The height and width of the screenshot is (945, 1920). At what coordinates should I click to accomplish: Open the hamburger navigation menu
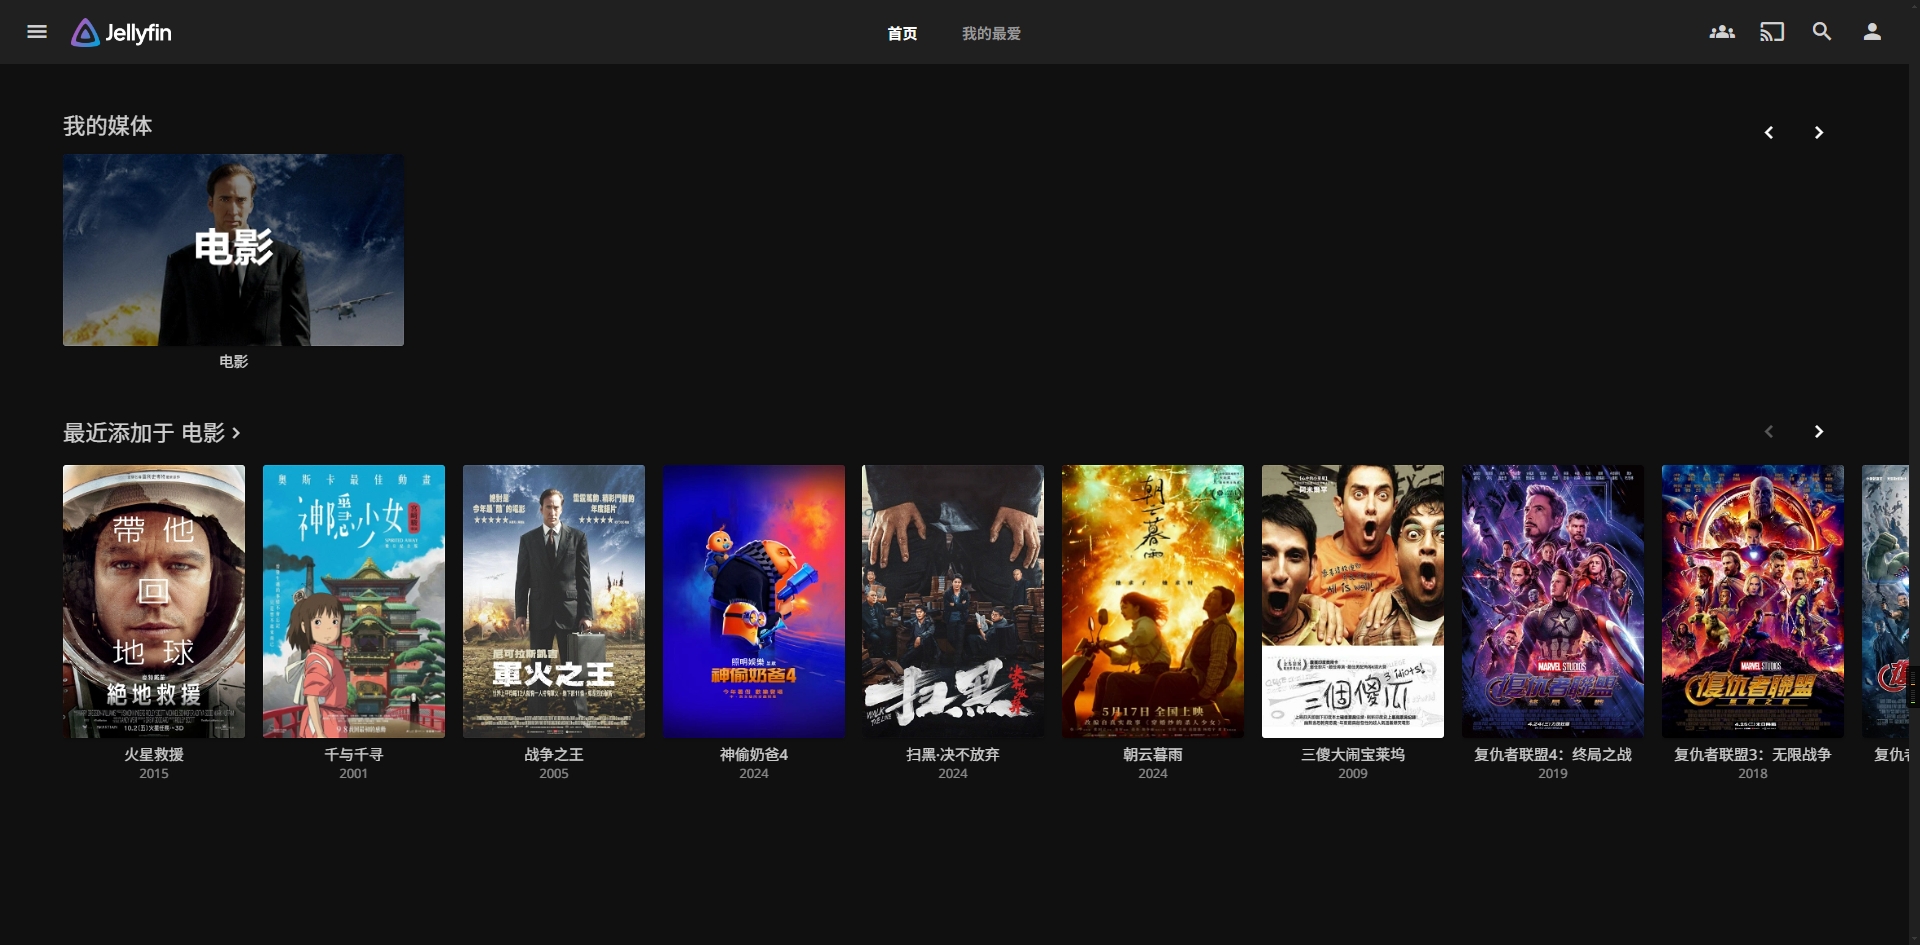[x=37, y=32]
